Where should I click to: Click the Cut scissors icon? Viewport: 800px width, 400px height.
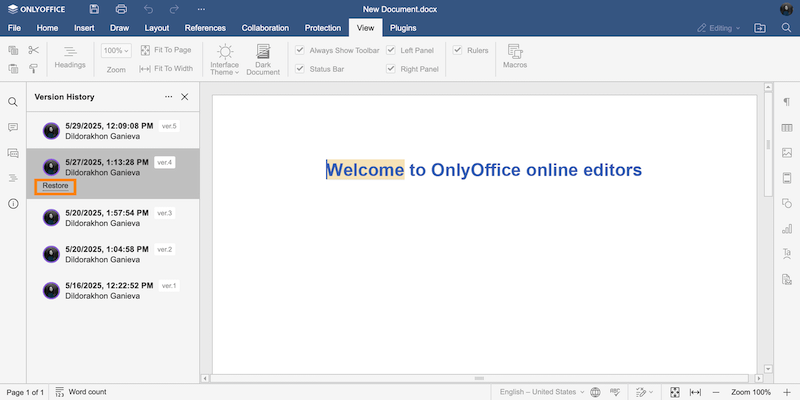click(x=34, y=50)
